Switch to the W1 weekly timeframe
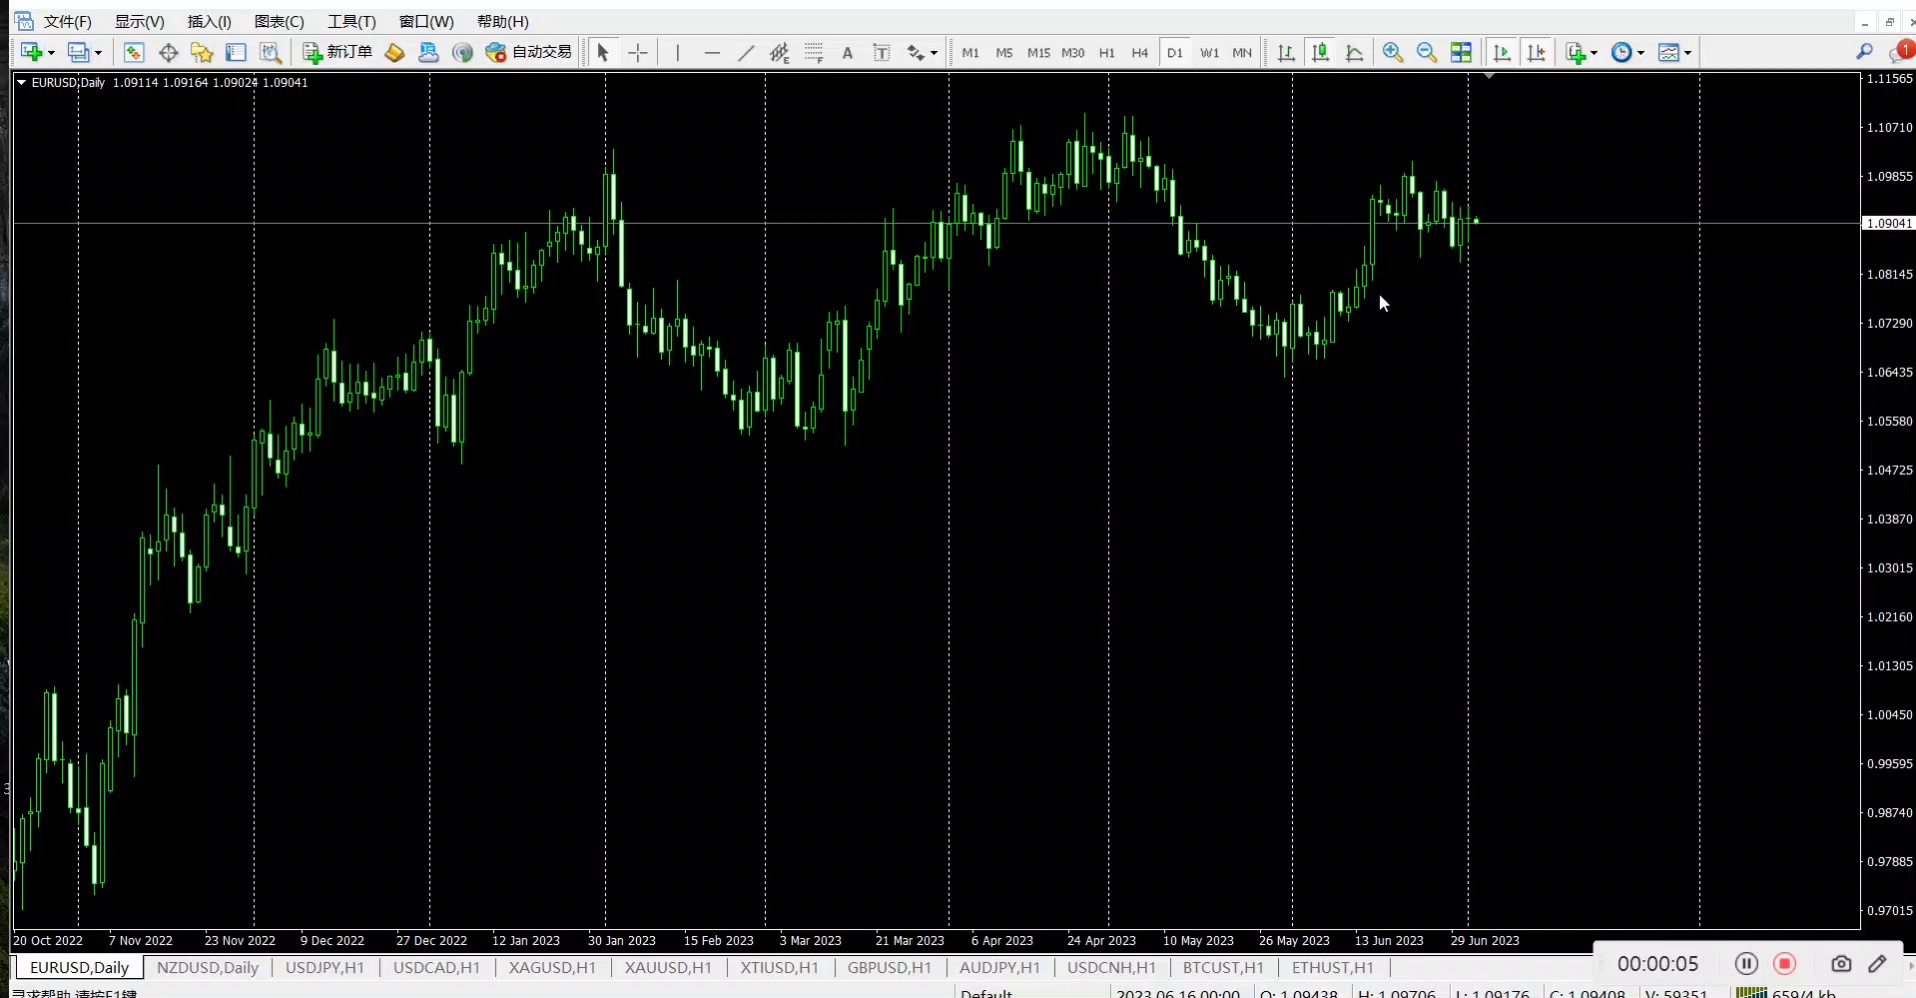The width and height of the screenshot is (1916, 998). pyautogui.click(x=1210, y=53)
